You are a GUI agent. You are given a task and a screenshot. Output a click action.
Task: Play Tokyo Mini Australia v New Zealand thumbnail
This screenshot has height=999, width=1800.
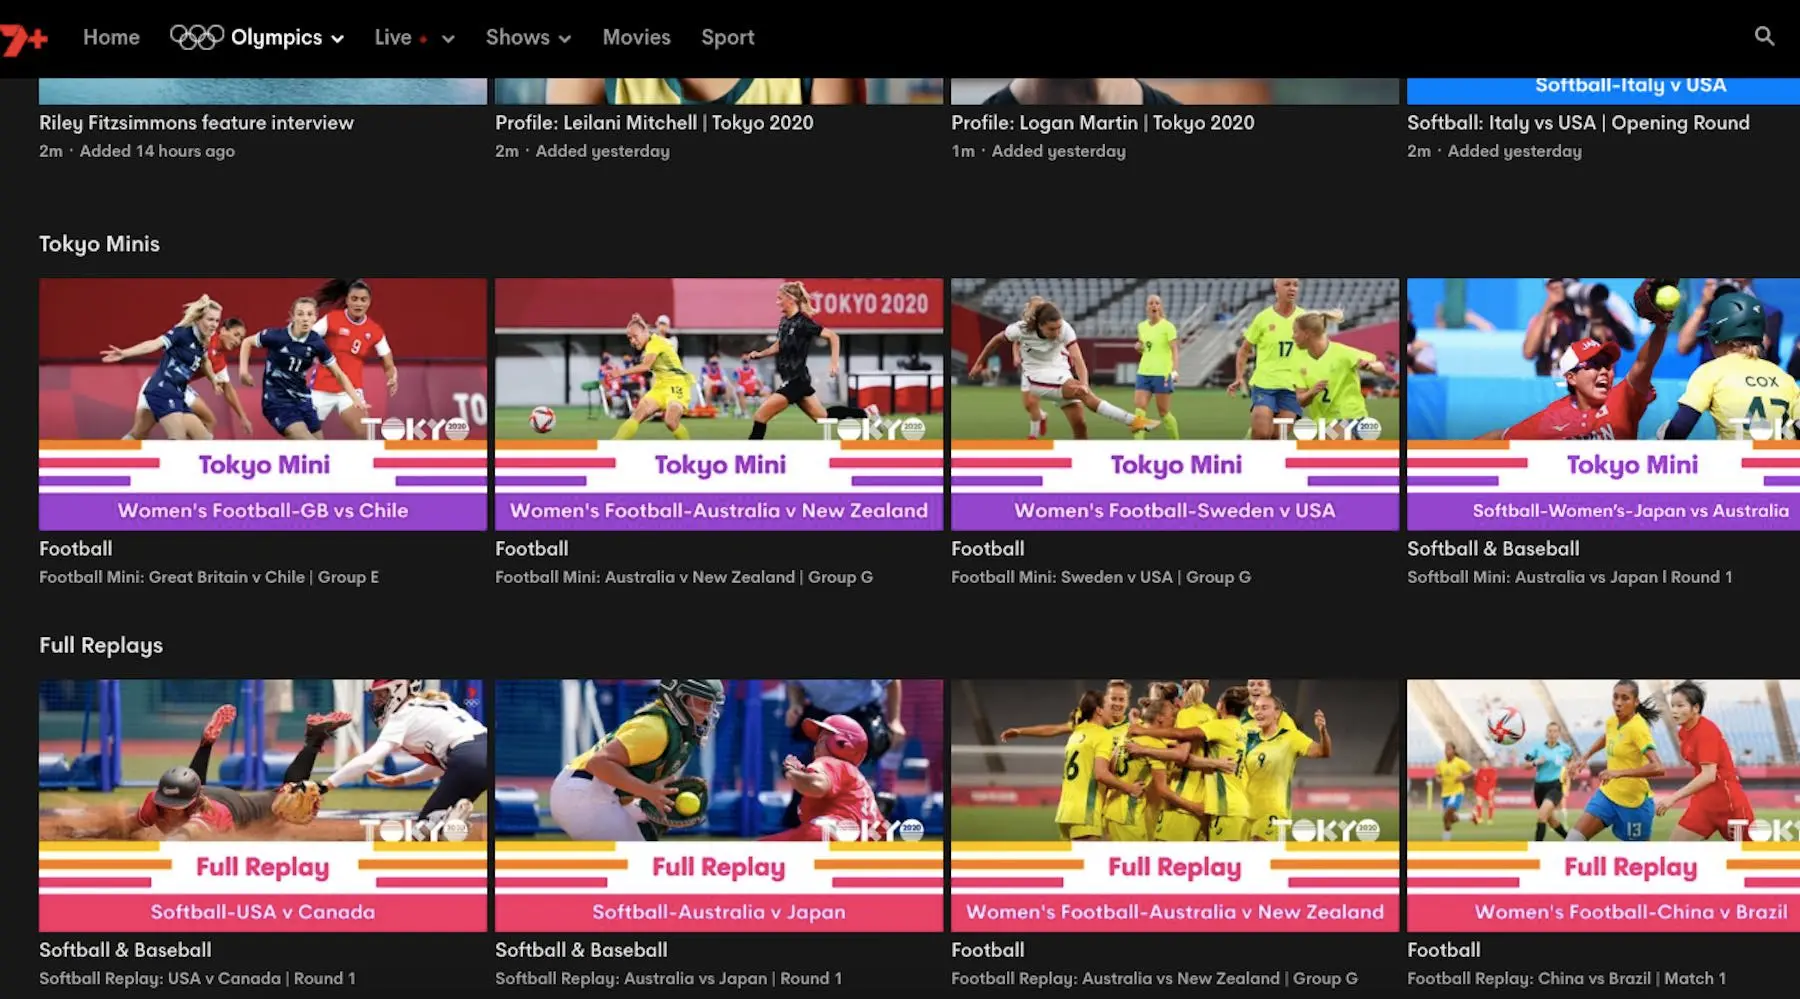[719, 403]
